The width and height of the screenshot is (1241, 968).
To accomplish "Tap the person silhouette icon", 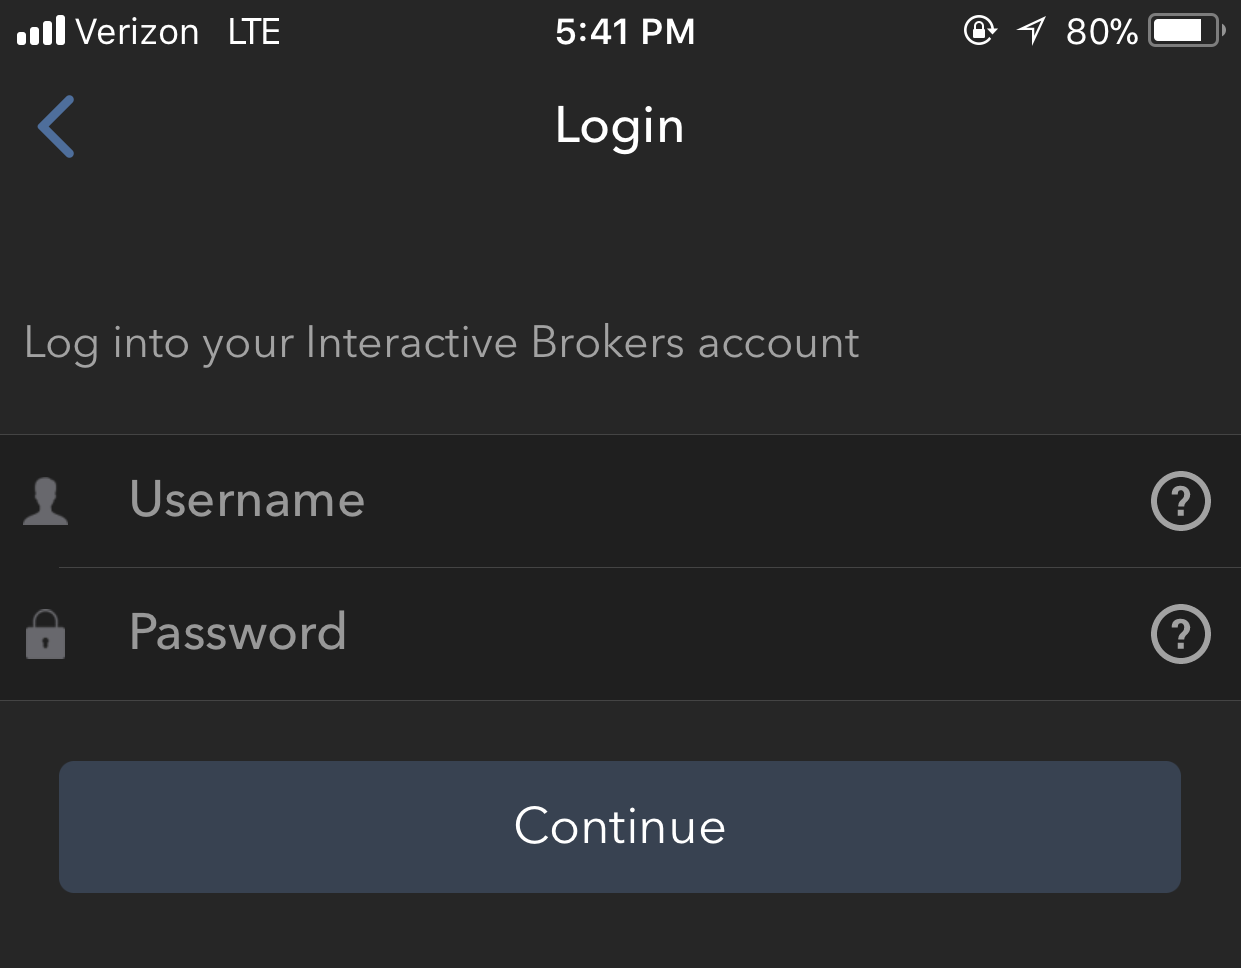I will coord(45,501).
